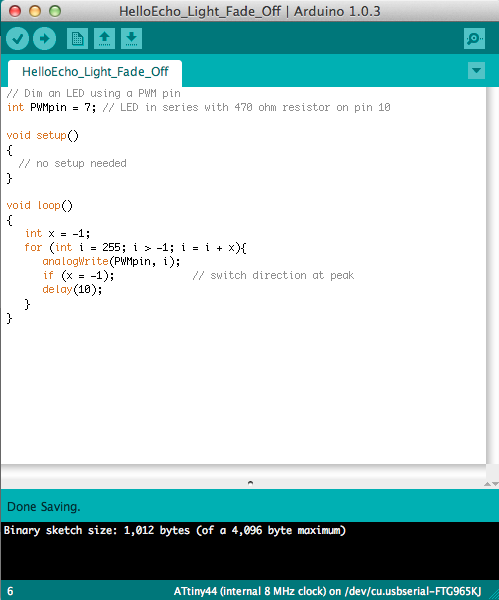
Task: Click the Verify checkmark button
Action: (x=17, y=39)
